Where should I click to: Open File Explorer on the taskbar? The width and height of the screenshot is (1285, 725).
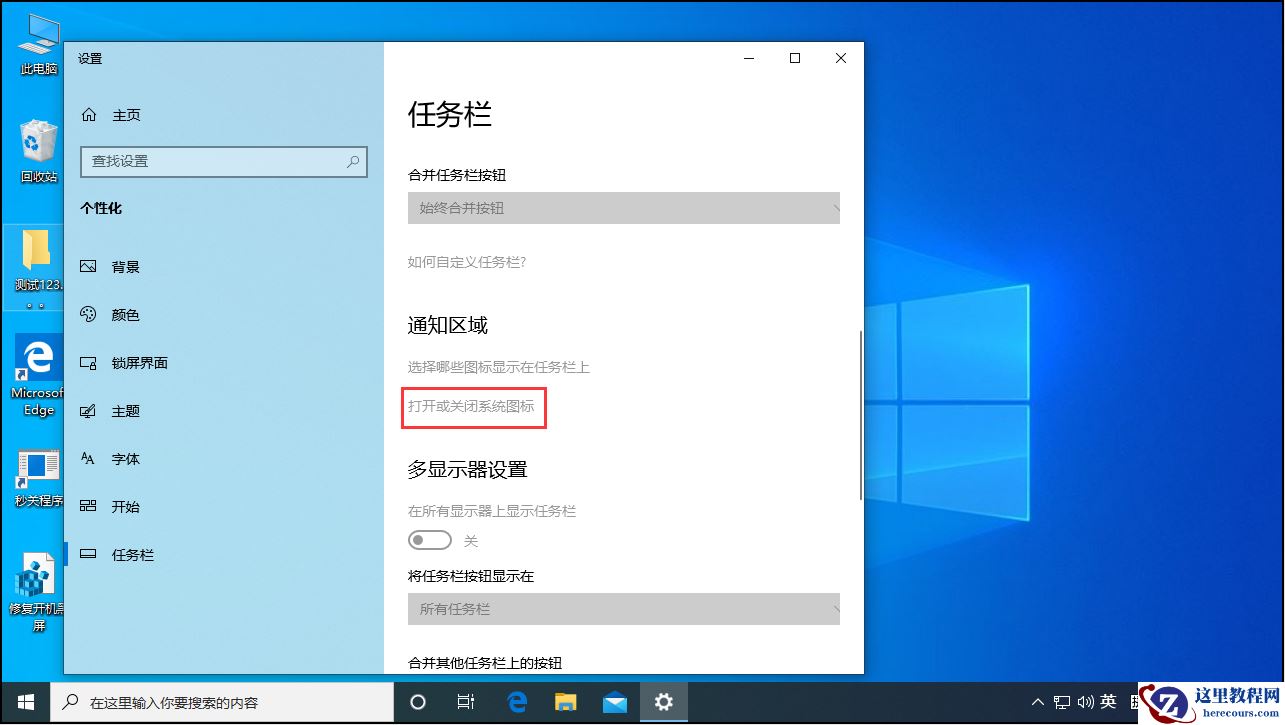coord(565,703)
